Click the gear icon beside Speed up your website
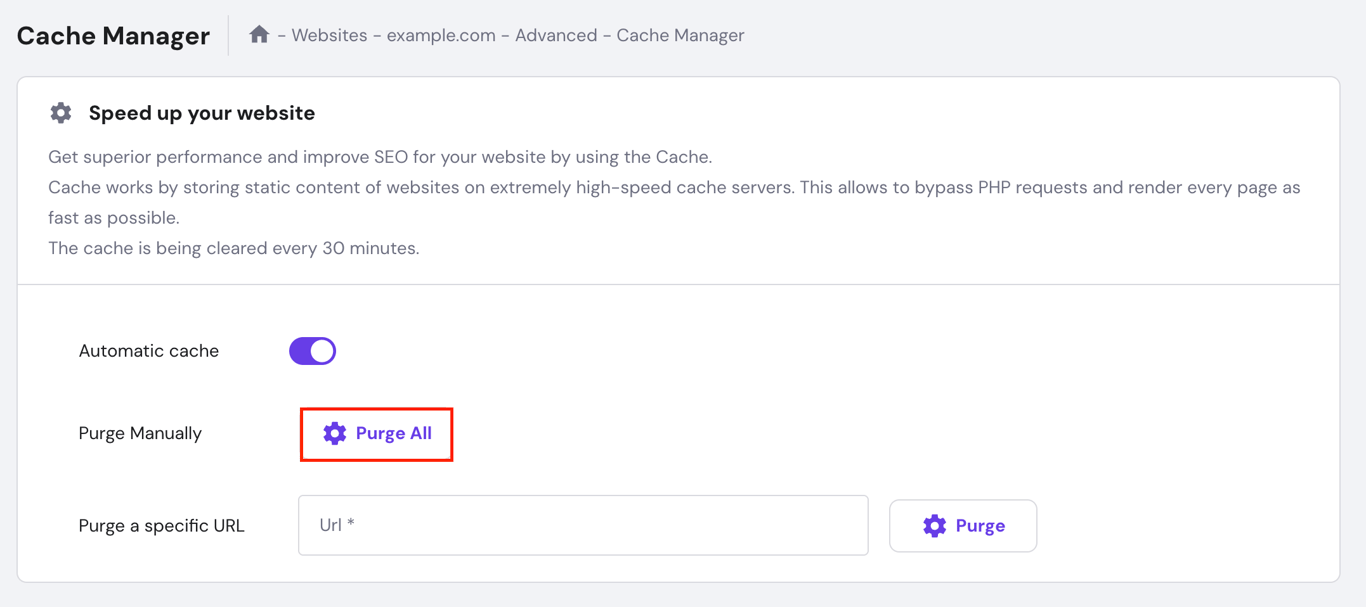The image size is (1366, 607). tap(60, 112)
